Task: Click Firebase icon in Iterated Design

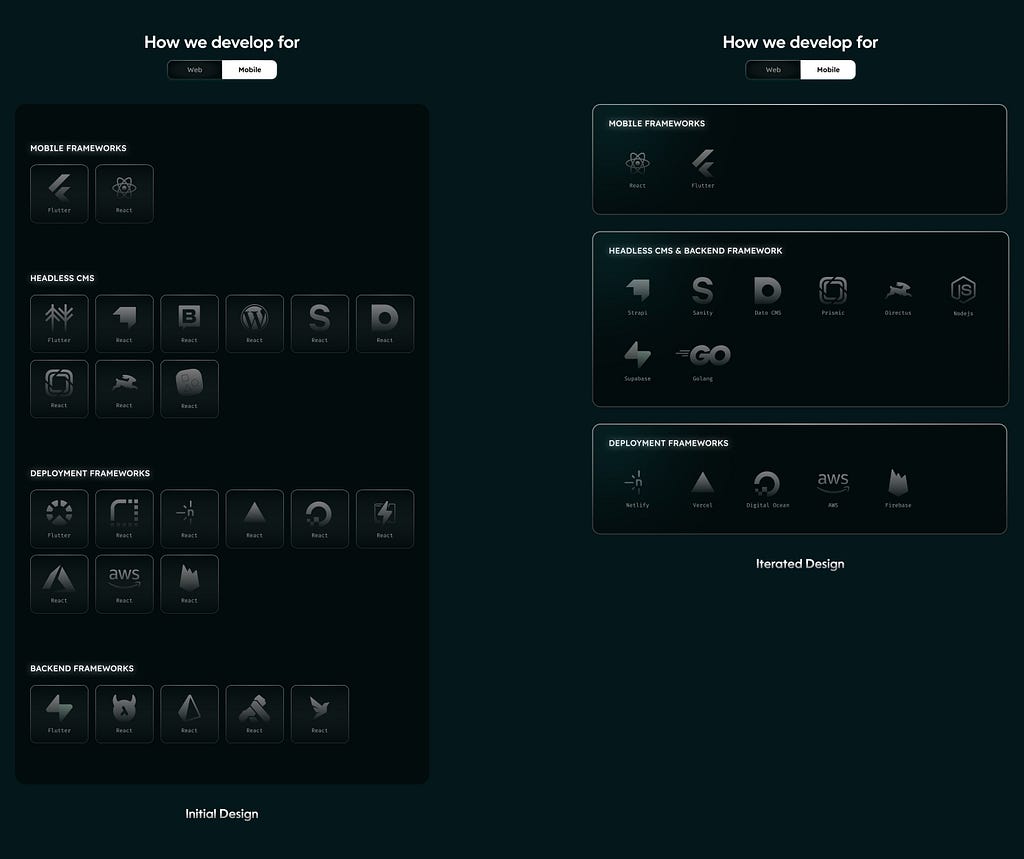Action: [x=899, y=482]
